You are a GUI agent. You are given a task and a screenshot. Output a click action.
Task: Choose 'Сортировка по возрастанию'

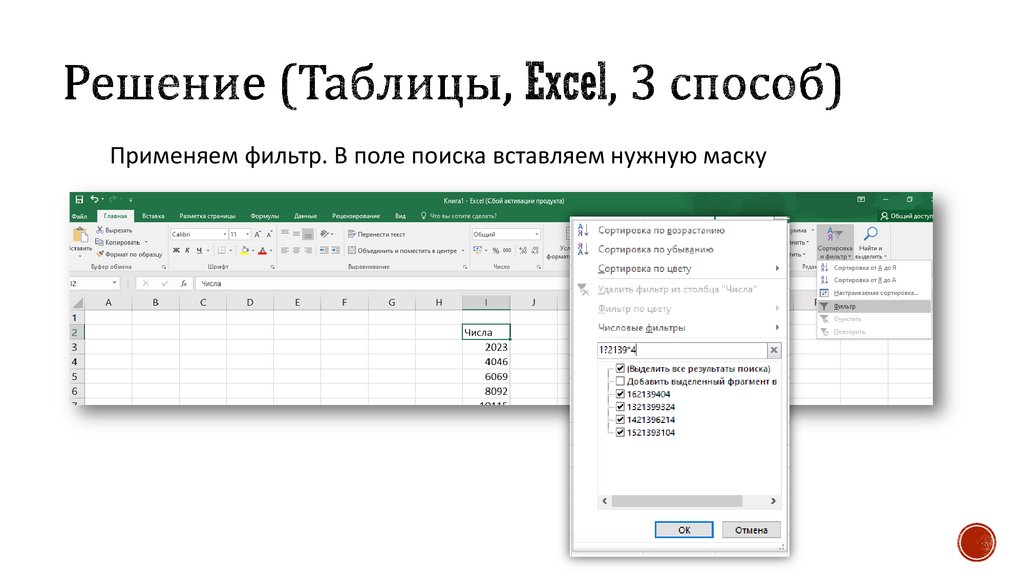(x=661, y=230)
